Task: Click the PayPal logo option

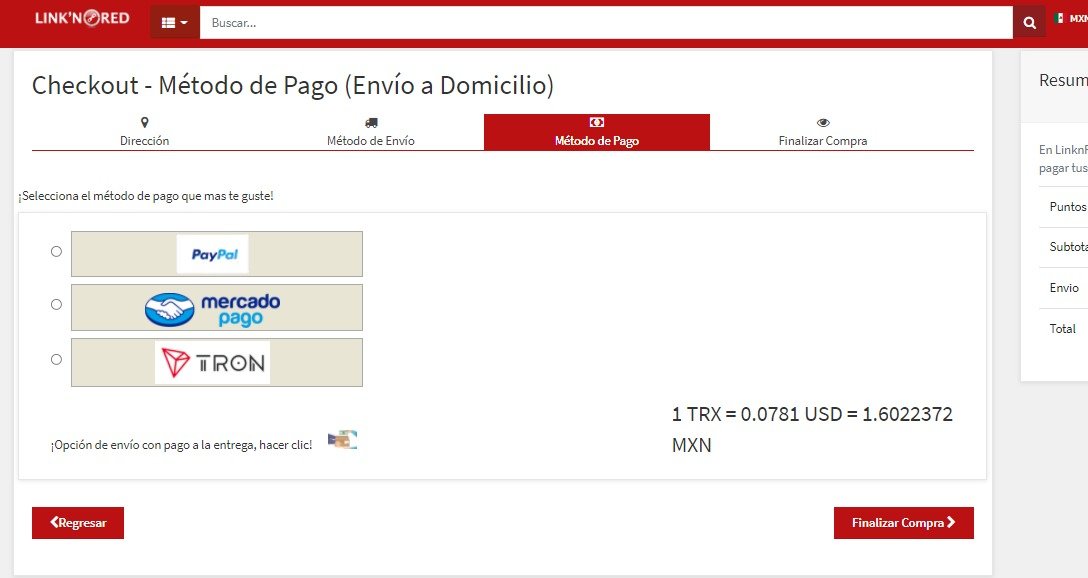Action: click(x=216, y=254)
